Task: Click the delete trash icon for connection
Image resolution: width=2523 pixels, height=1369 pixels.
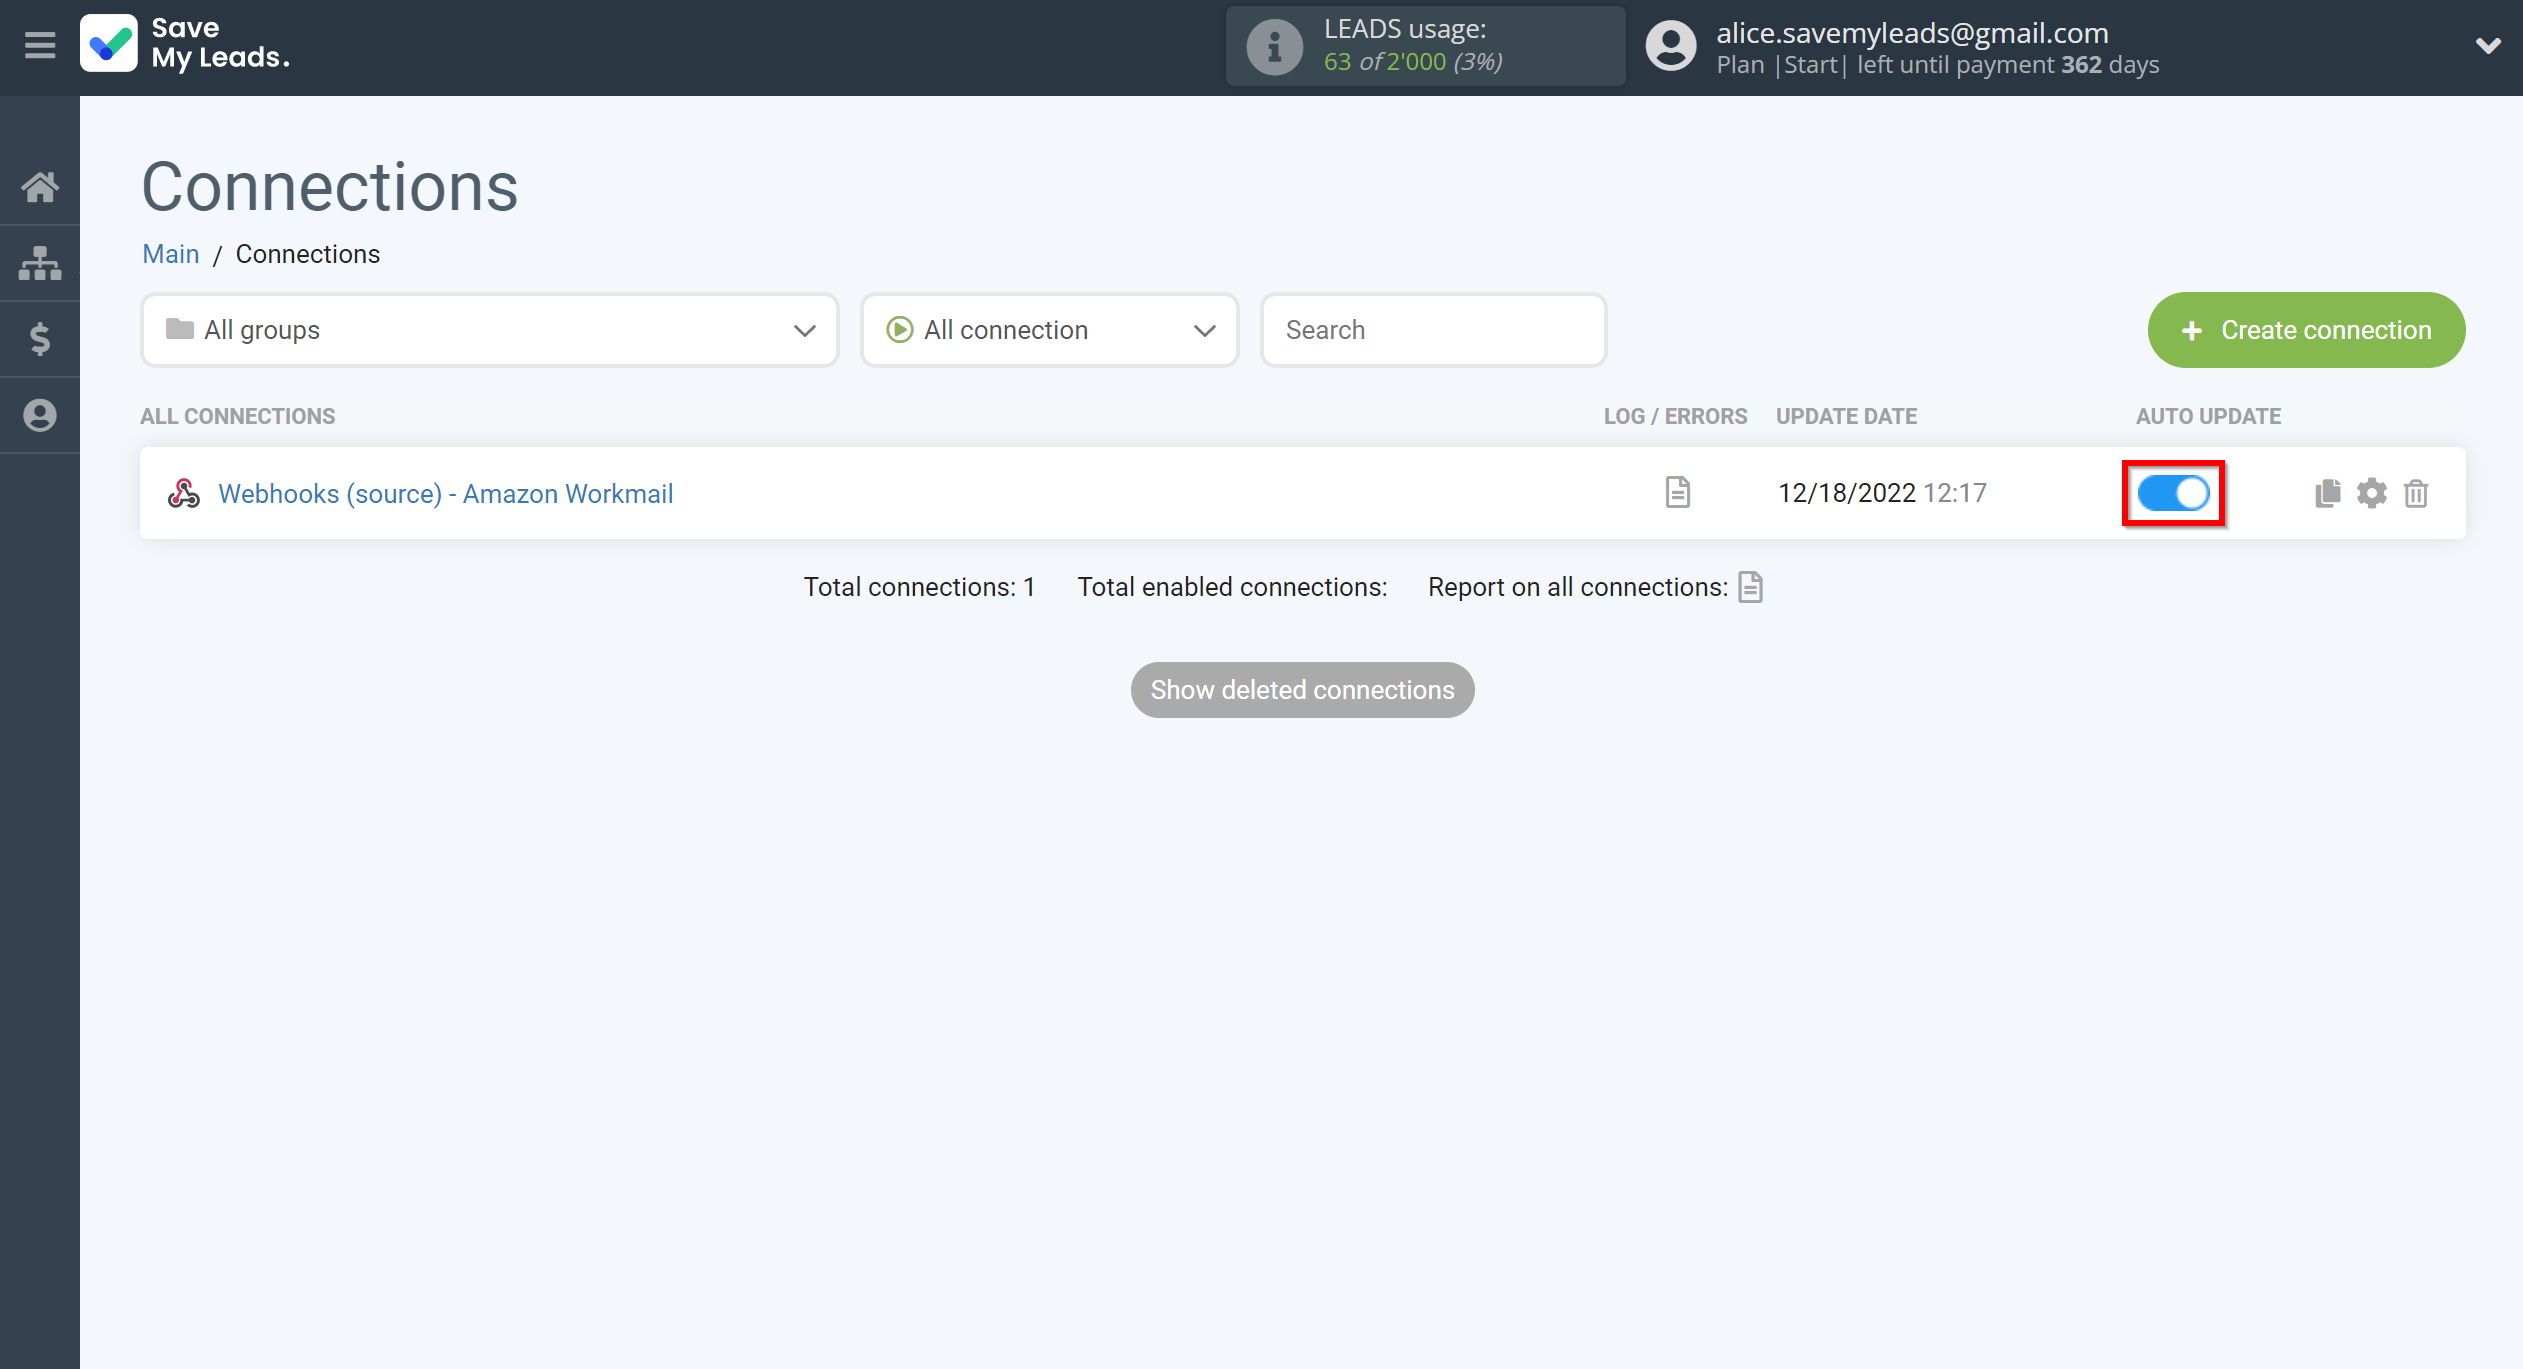Action: [x=2415, y=492]
